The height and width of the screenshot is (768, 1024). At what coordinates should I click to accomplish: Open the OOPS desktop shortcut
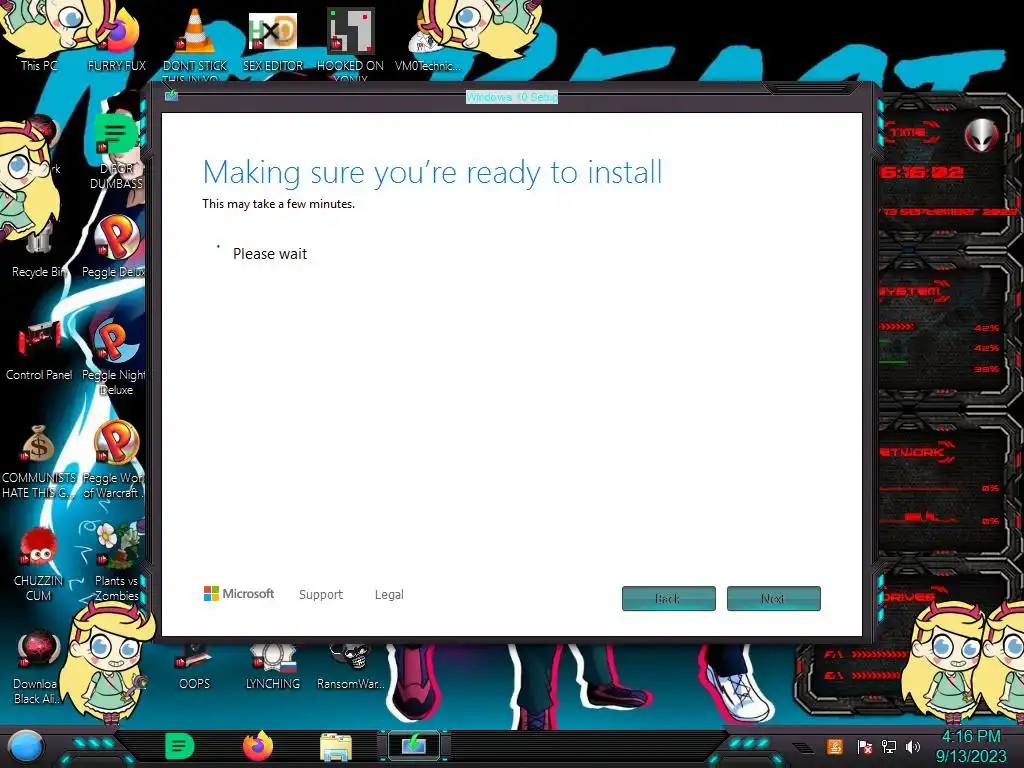click(x=195, y=667)
